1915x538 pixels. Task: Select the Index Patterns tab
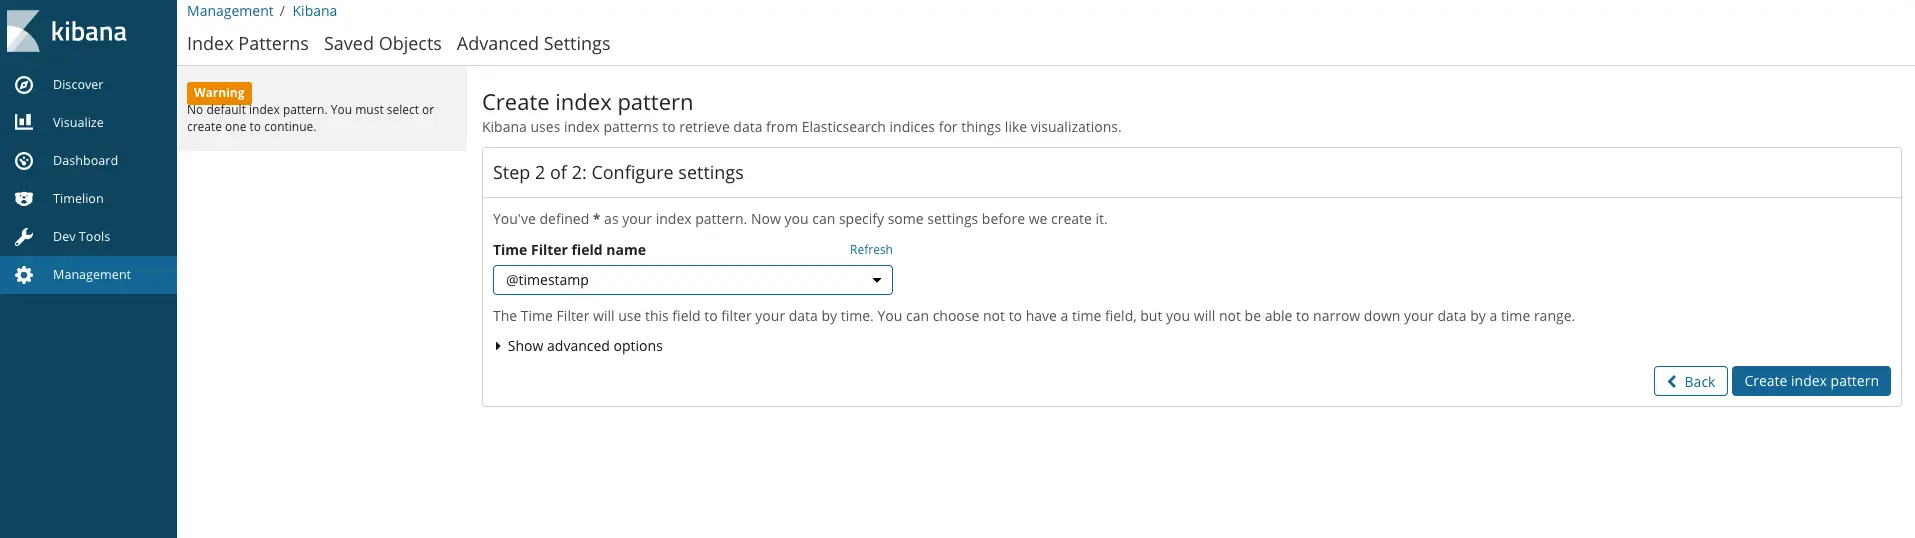pyautogui.click(x=247, y=44)
